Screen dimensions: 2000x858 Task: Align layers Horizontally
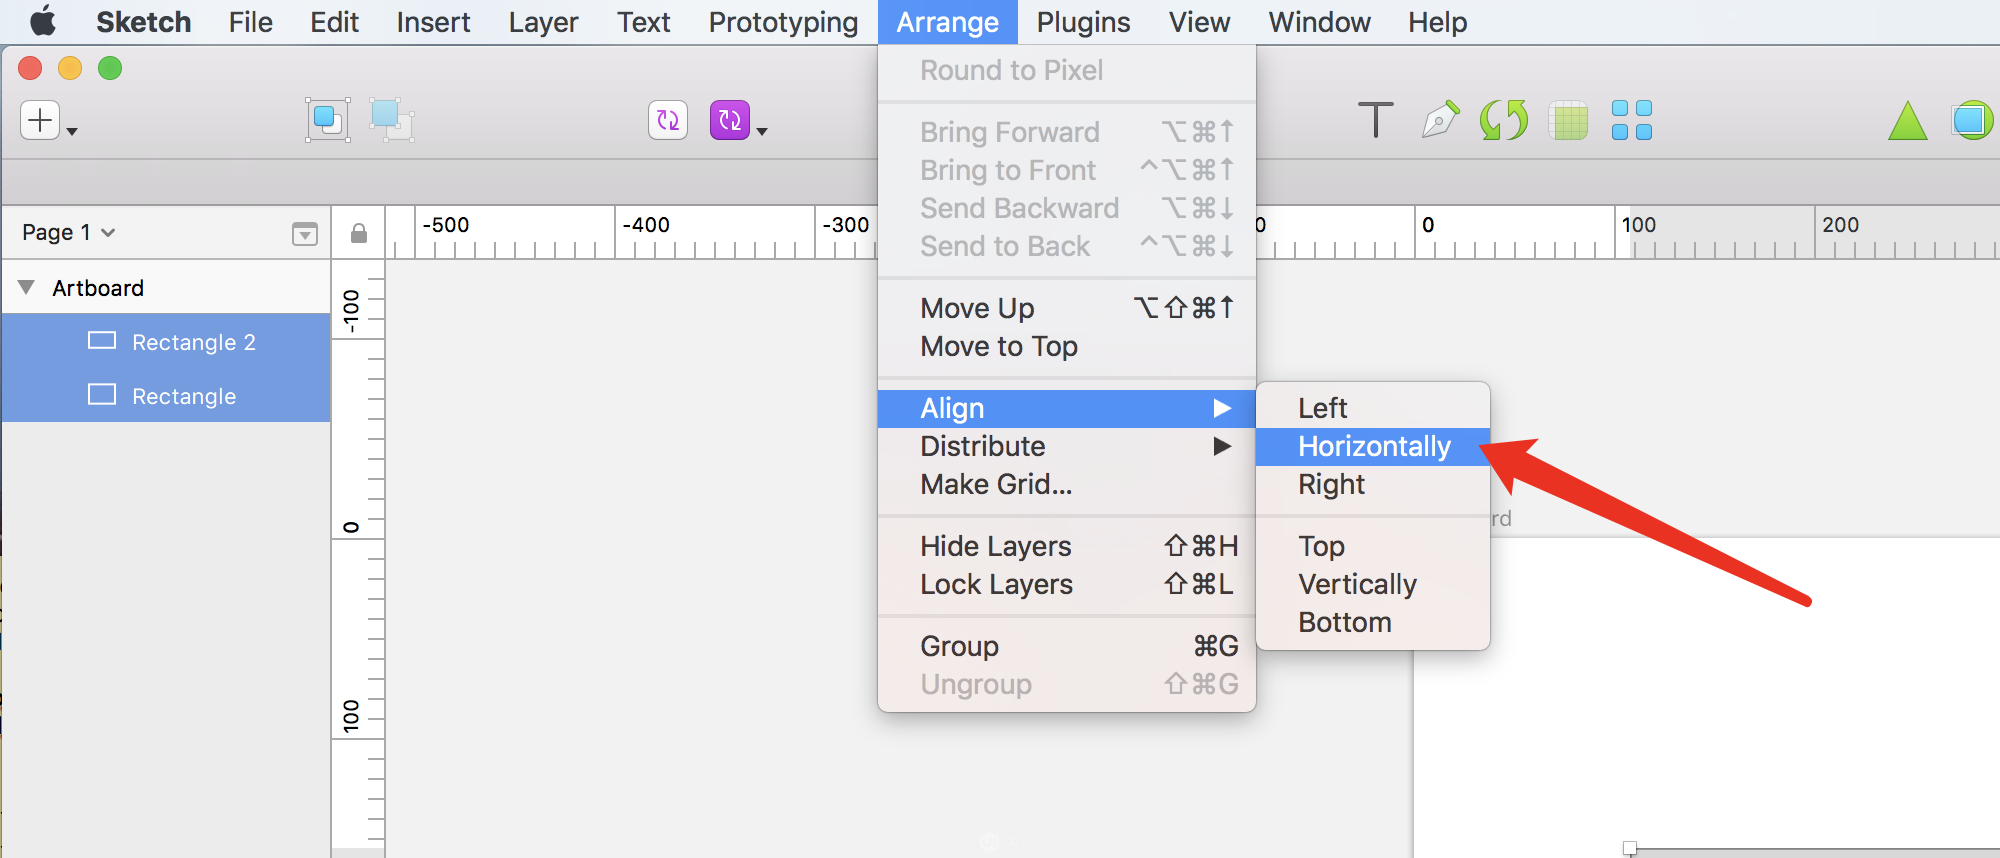point(1372,446)
